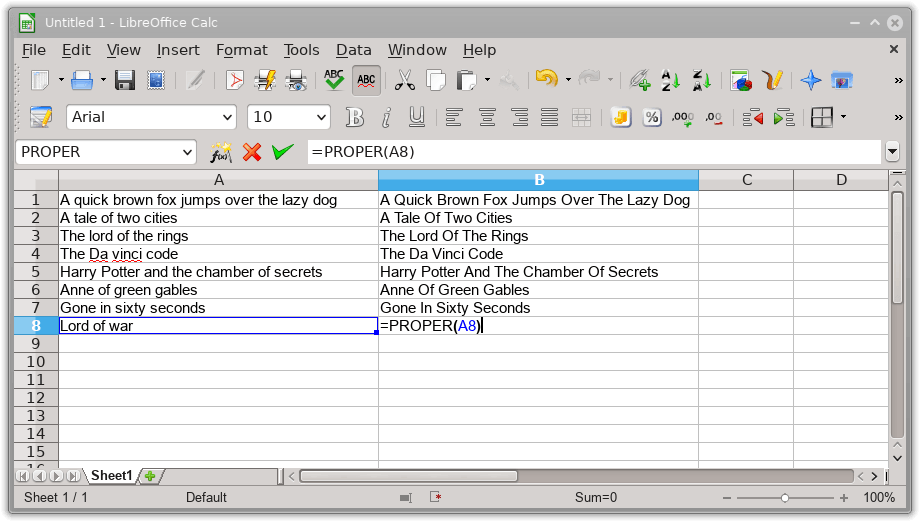The width and height of the screenshot is (920, 522).
Task: Add a new sheet with plus button
Action: pyautogui.click(x=150, y=476)
